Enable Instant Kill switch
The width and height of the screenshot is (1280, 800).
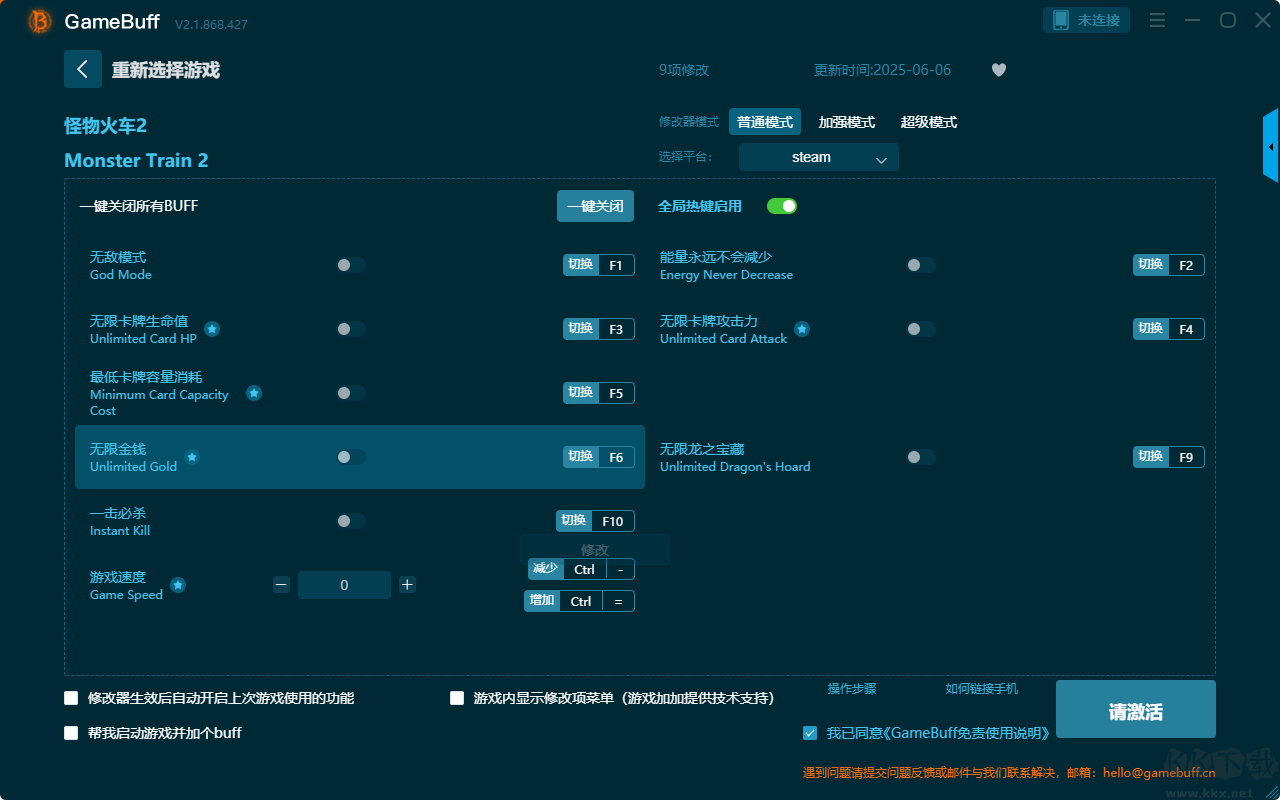pyautogui.click(x=351, y=521)
